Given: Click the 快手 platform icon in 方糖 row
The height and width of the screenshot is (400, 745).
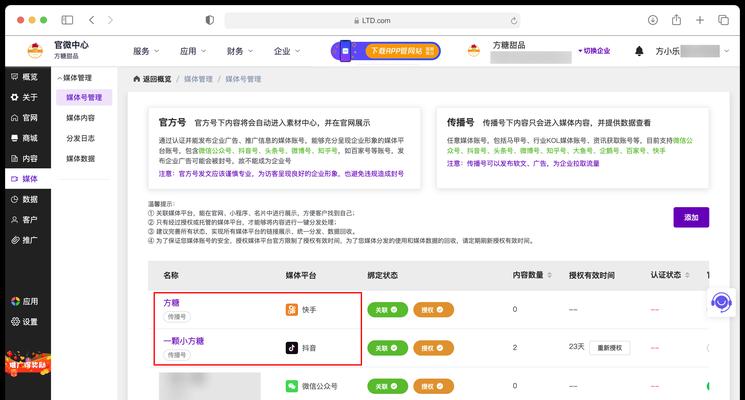Looking at the screenshot, I should click(292, 310).
